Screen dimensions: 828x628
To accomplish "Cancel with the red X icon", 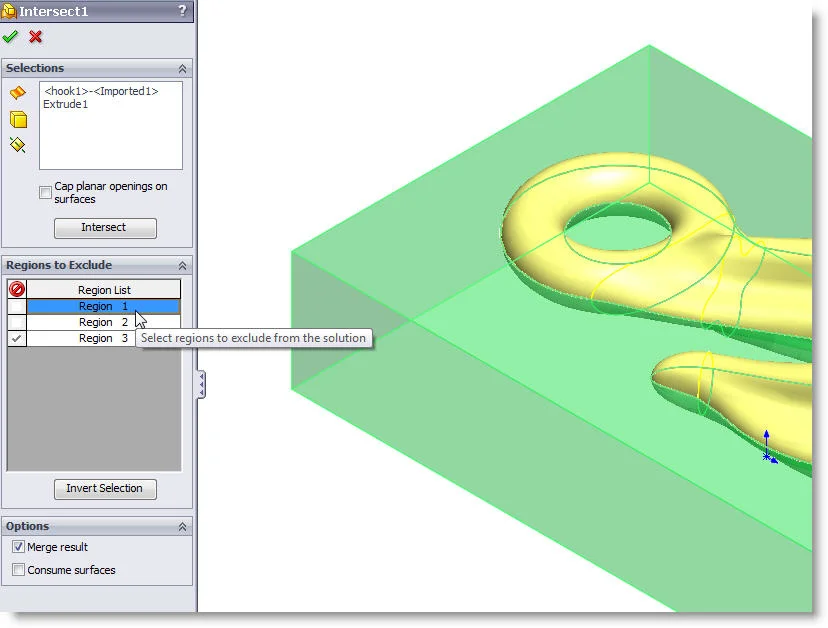I will click(x=36, y=37).
